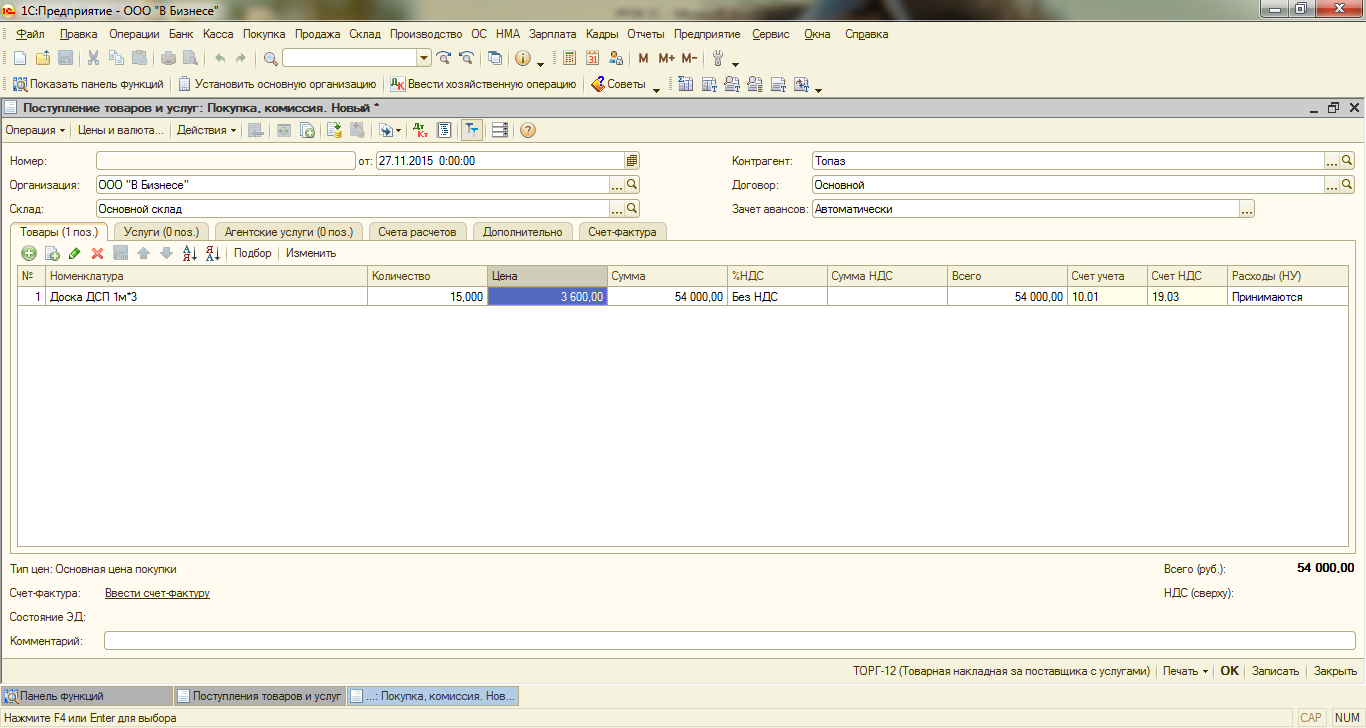This screenshot has width=1366, height=728.
Task: Open the Покупка menu
Action: pyautogui.click(x=264, y=34)
